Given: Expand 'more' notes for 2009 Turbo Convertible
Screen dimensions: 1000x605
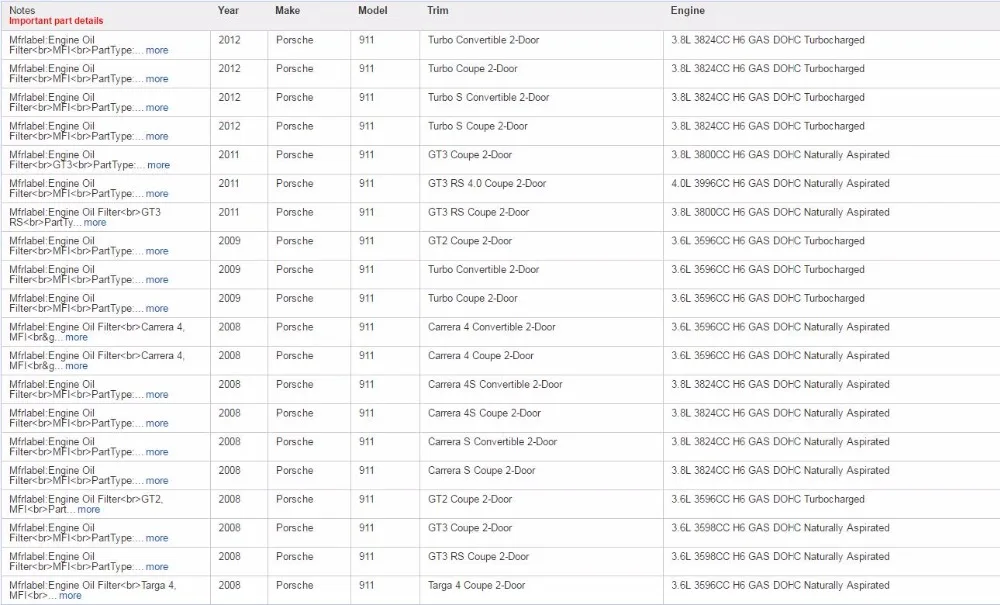Looking at the screenshot, I should pyautogui.click(x=157, y=280).
